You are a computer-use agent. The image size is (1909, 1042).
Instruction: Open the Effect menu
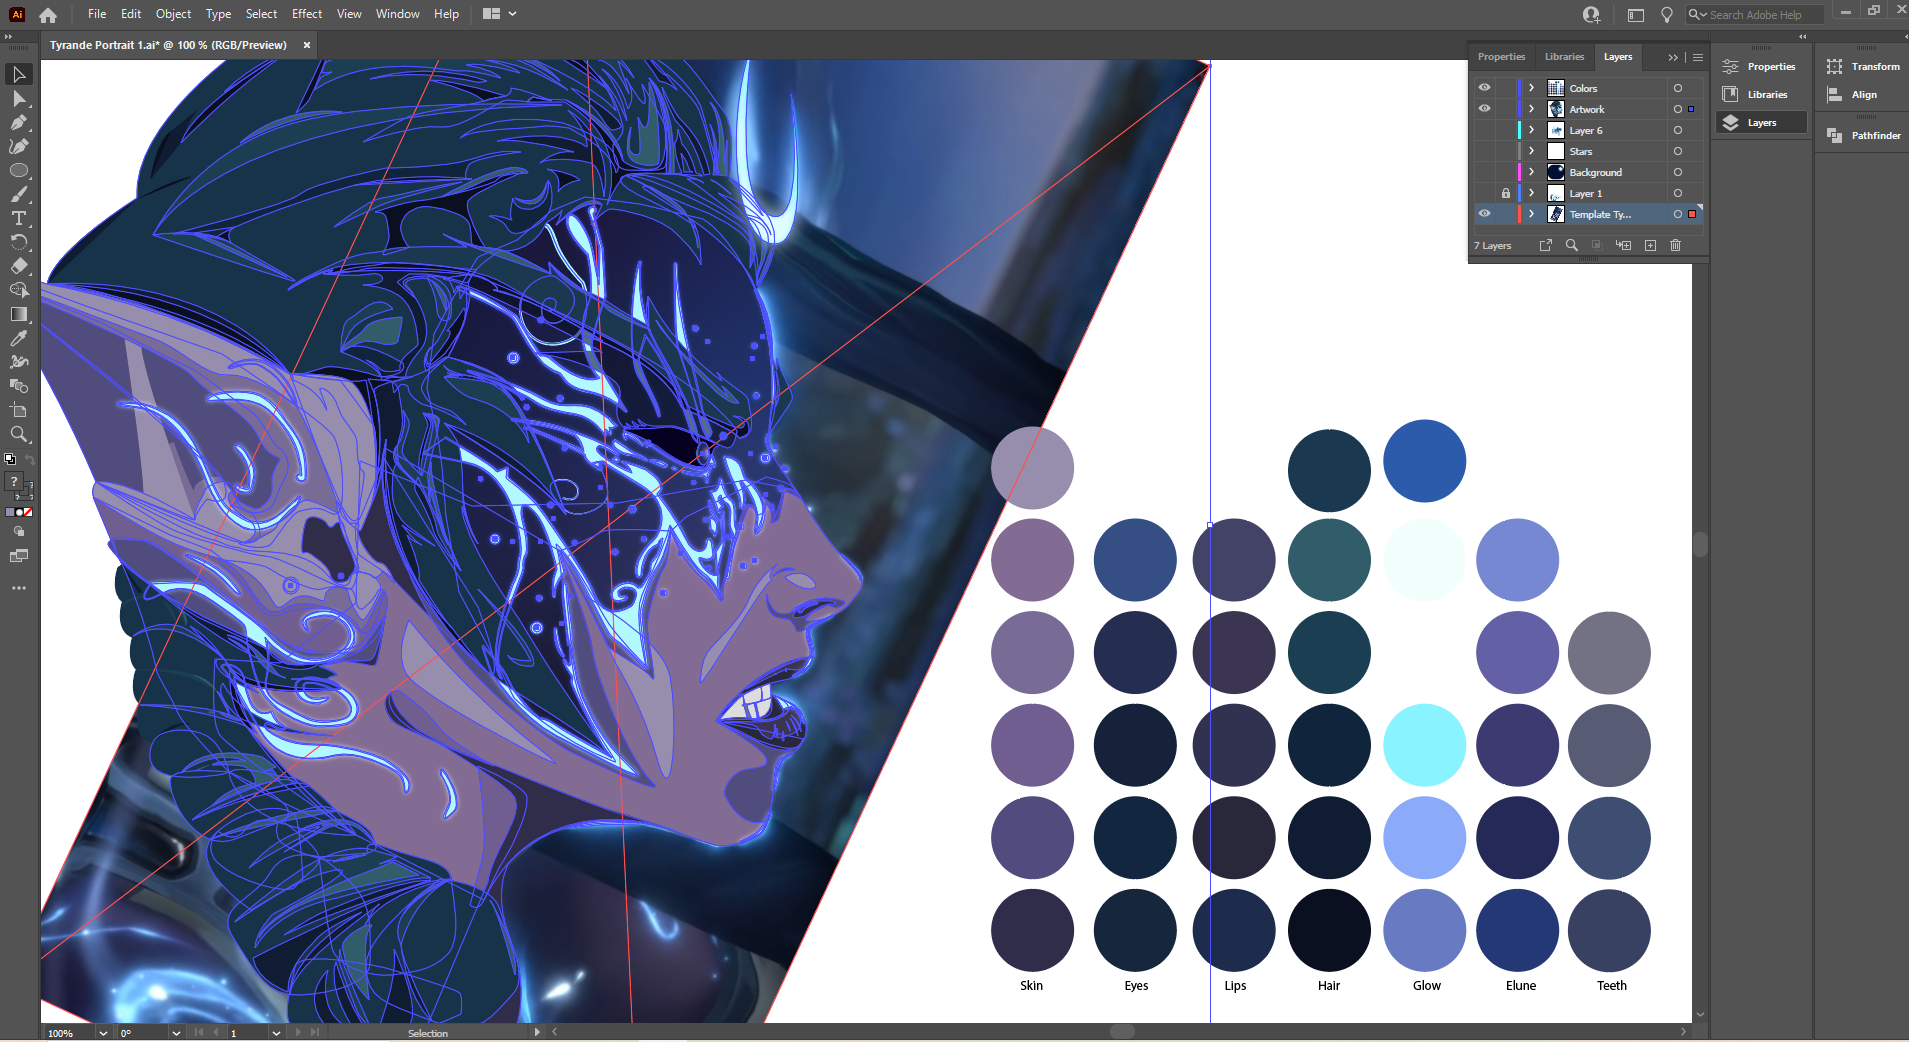[307, 14]
